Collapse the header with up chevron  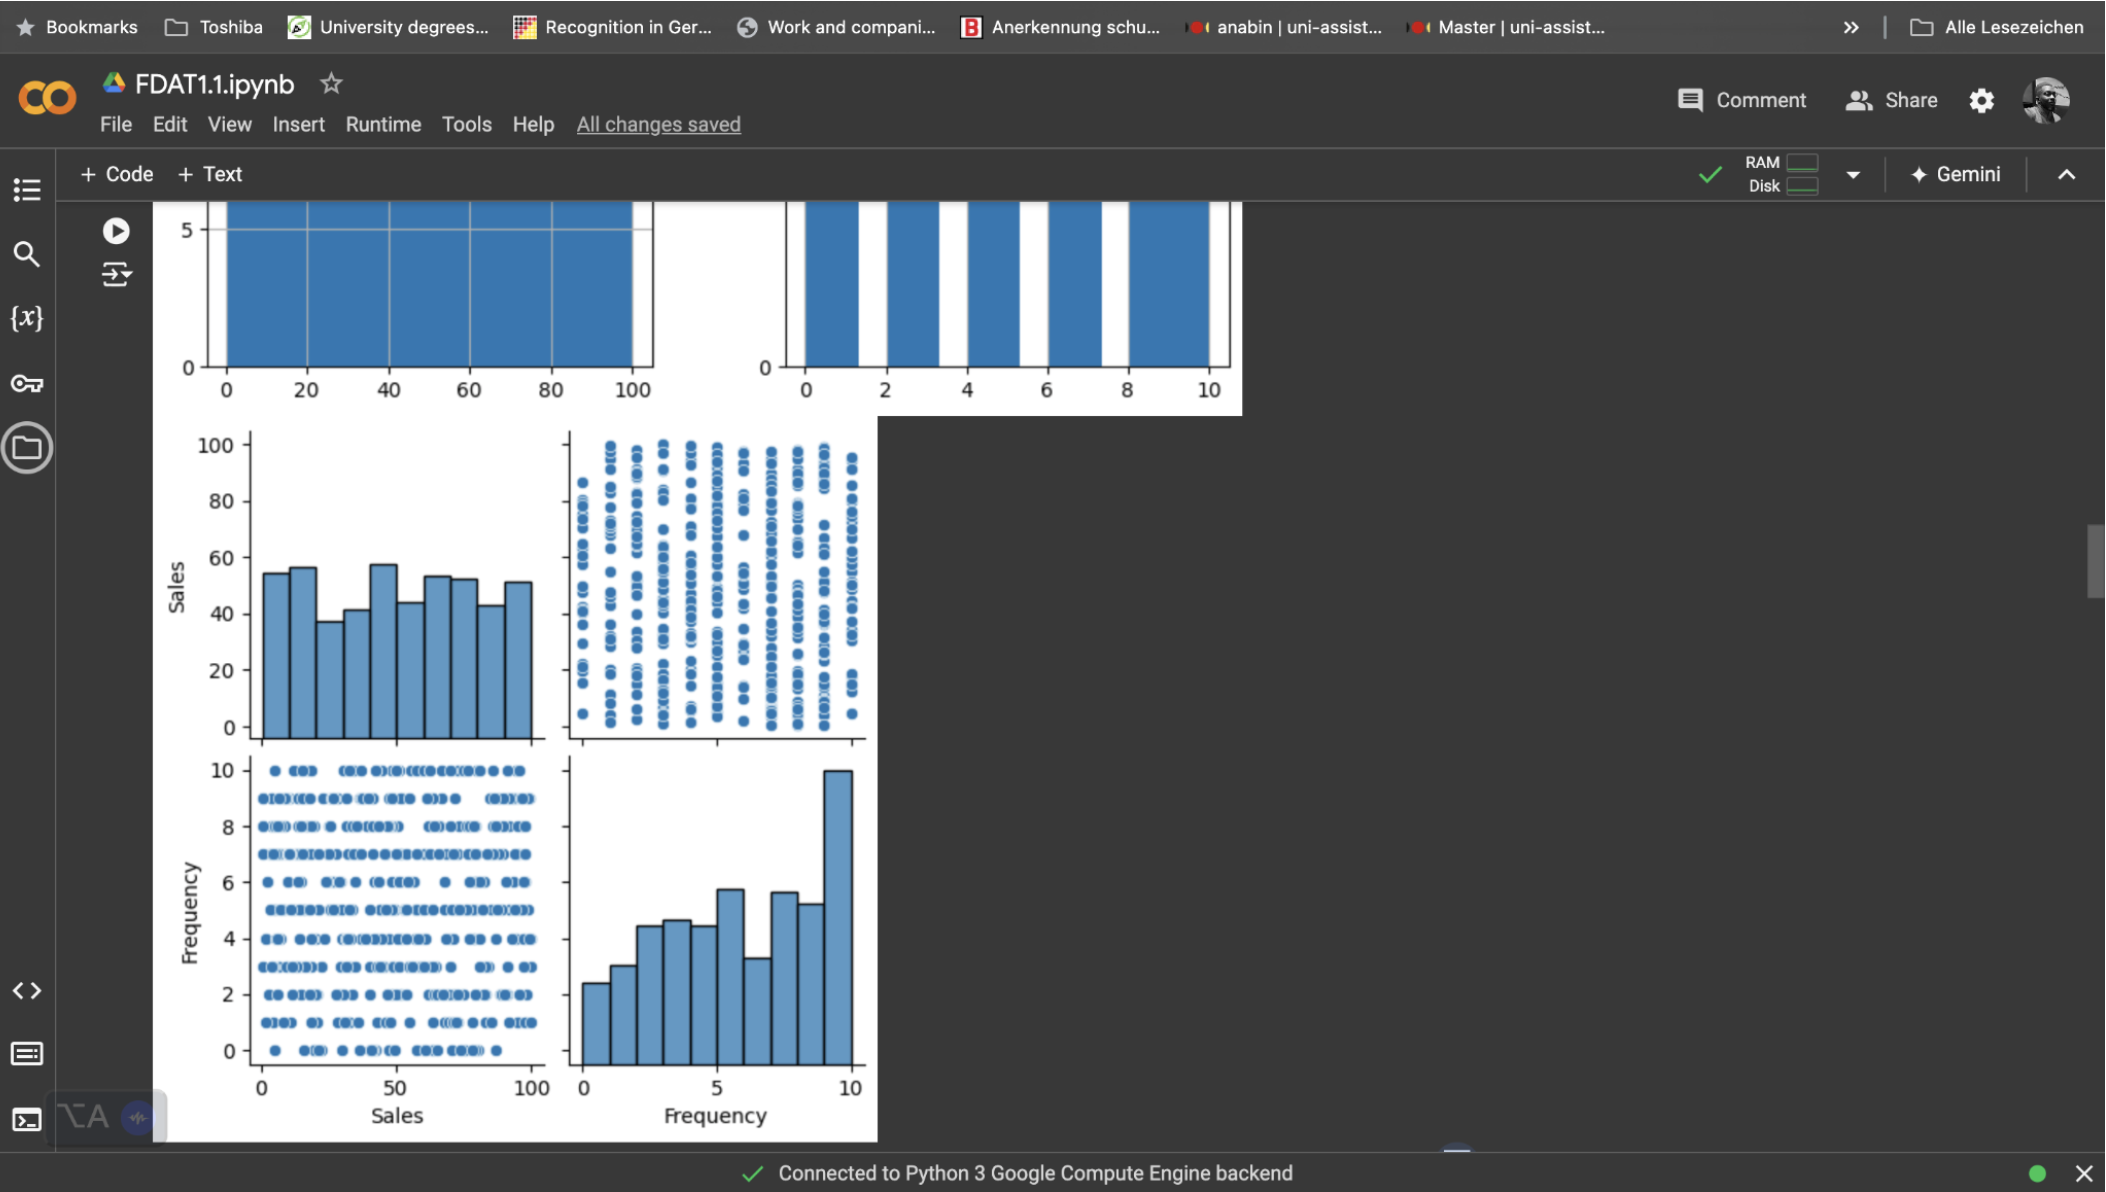2066,175
